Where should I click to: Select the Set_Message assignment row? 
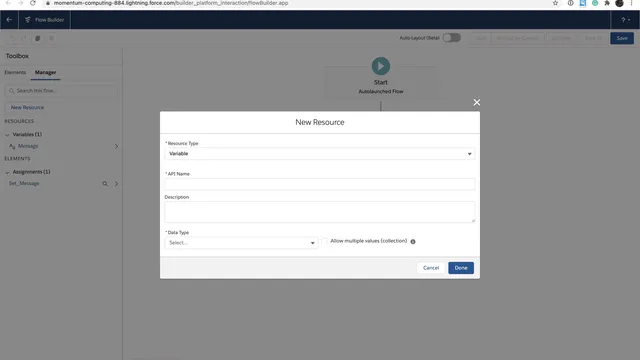[61, 184]
